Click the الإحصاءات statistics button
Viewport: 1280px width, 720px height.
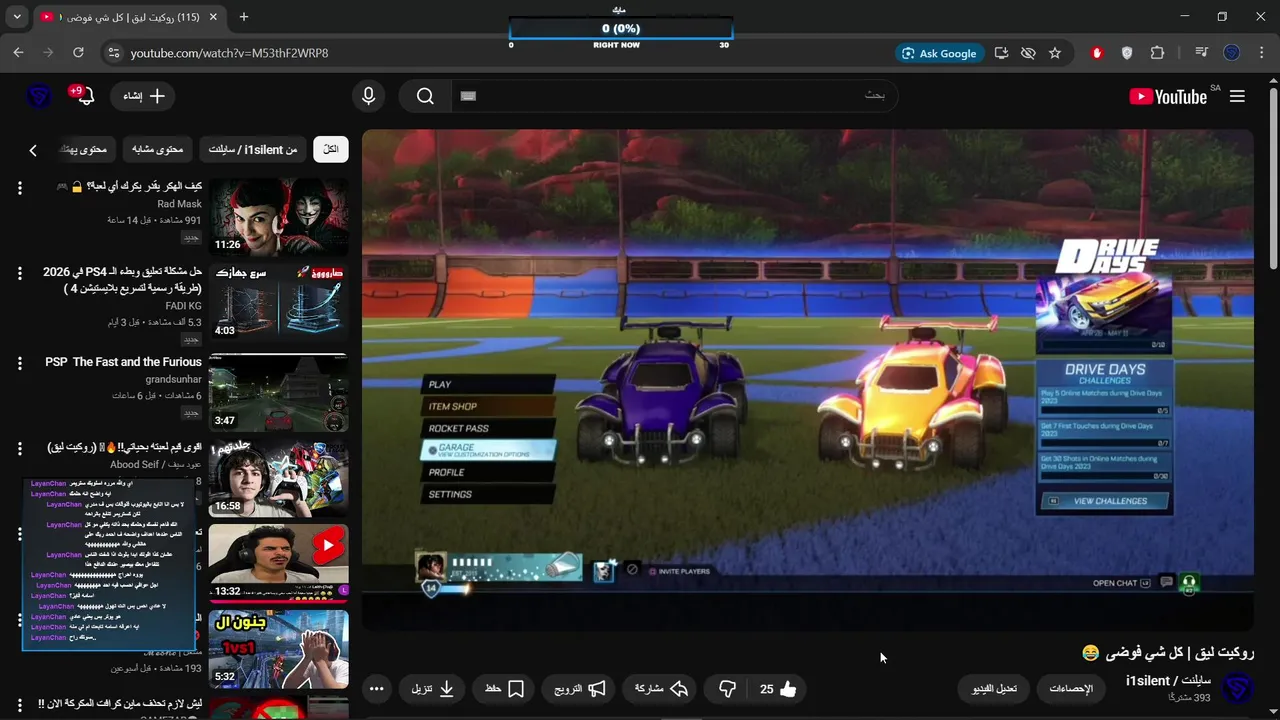pos(1071,689)
